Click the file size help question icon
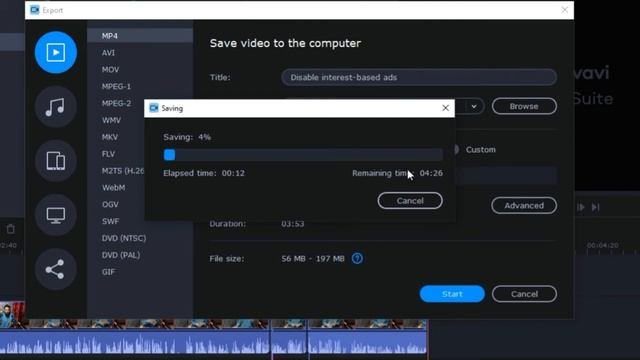The height and width of the screenshot is (360, 640). (357, 258)
